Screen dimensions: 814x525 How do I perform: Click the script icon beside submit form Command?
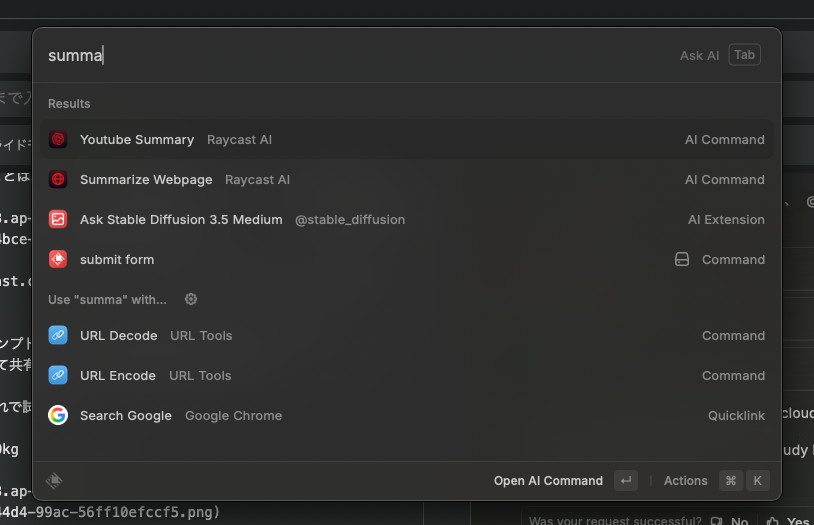(x=682, y=259)
